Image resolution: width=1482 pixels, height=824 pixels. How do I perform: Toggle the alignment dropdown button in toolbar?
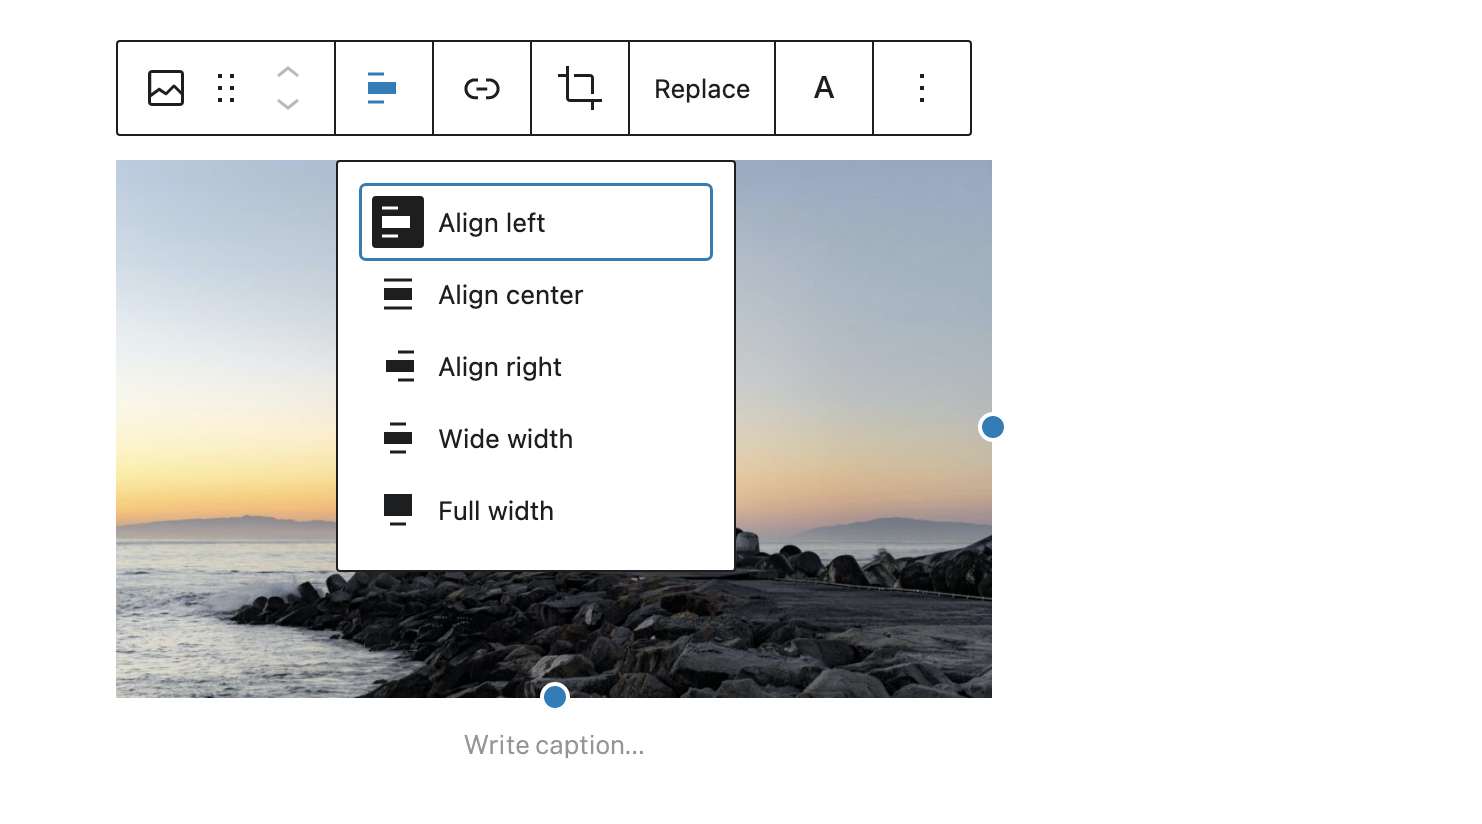tap(383, 88)
